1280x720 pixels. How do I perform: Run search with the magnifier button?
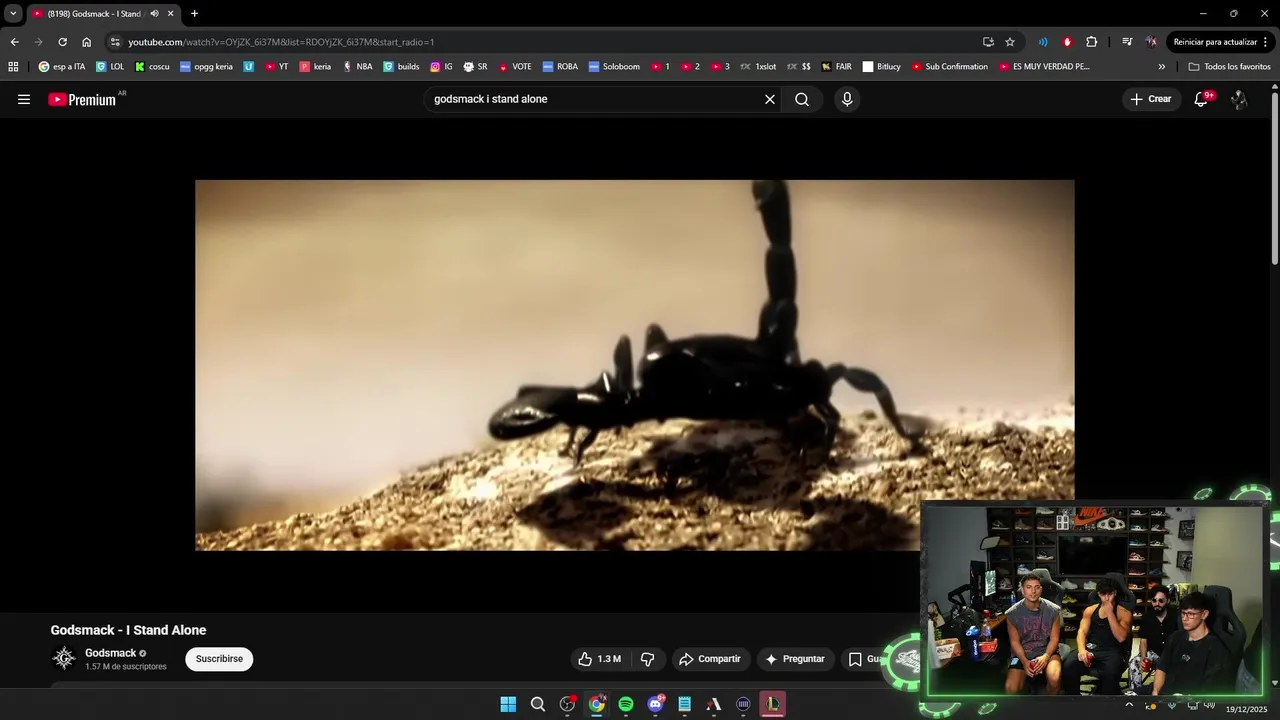802,99
